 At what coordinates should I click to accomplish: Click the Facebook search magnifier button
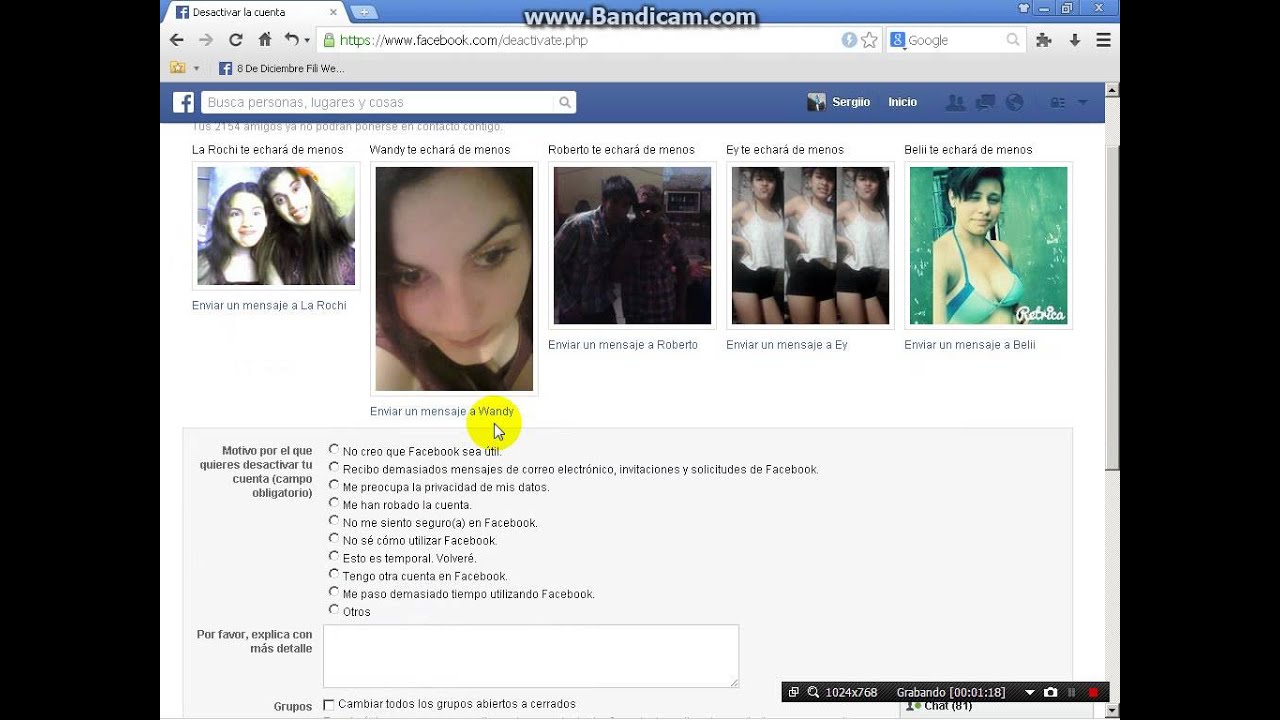pyautogui.click(x=565, y=102)
